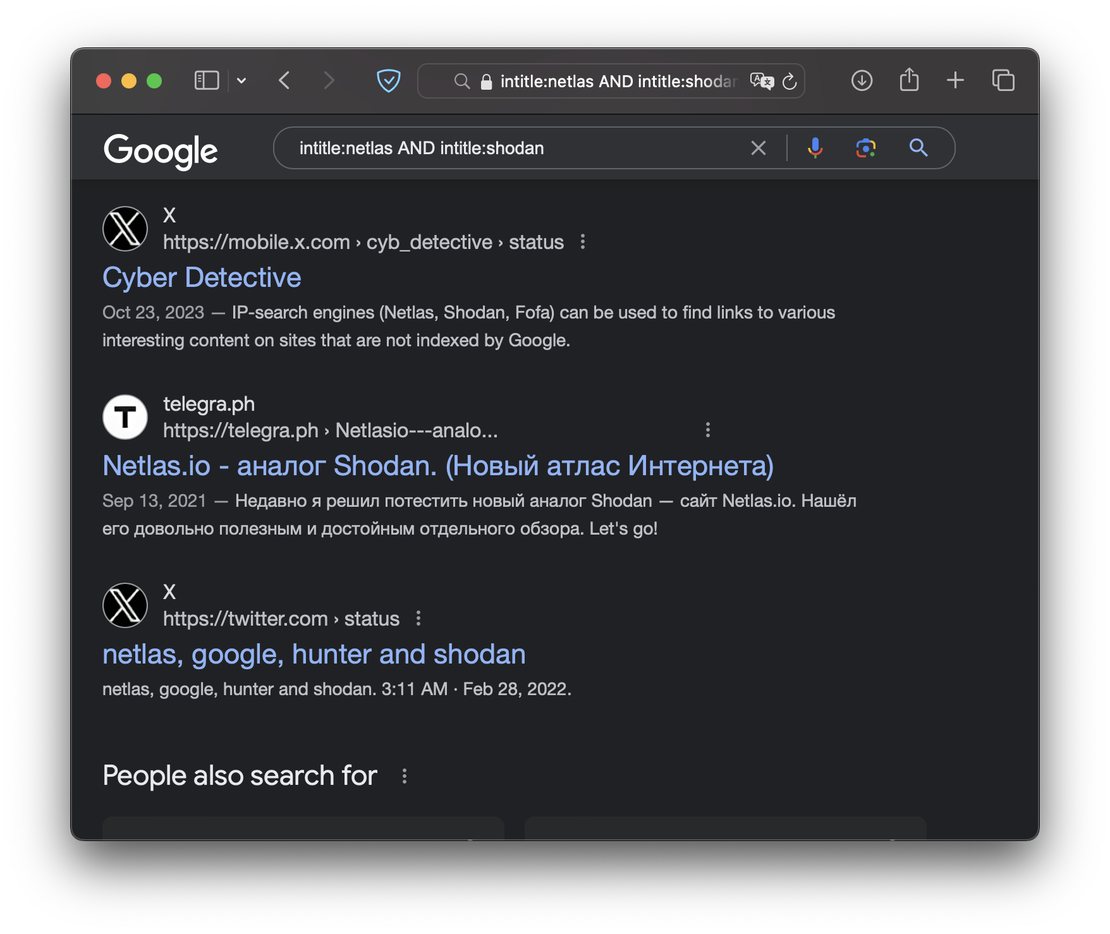Clear the Google search box text
This screenshot has width=1110, height=934.
point(758,148)
